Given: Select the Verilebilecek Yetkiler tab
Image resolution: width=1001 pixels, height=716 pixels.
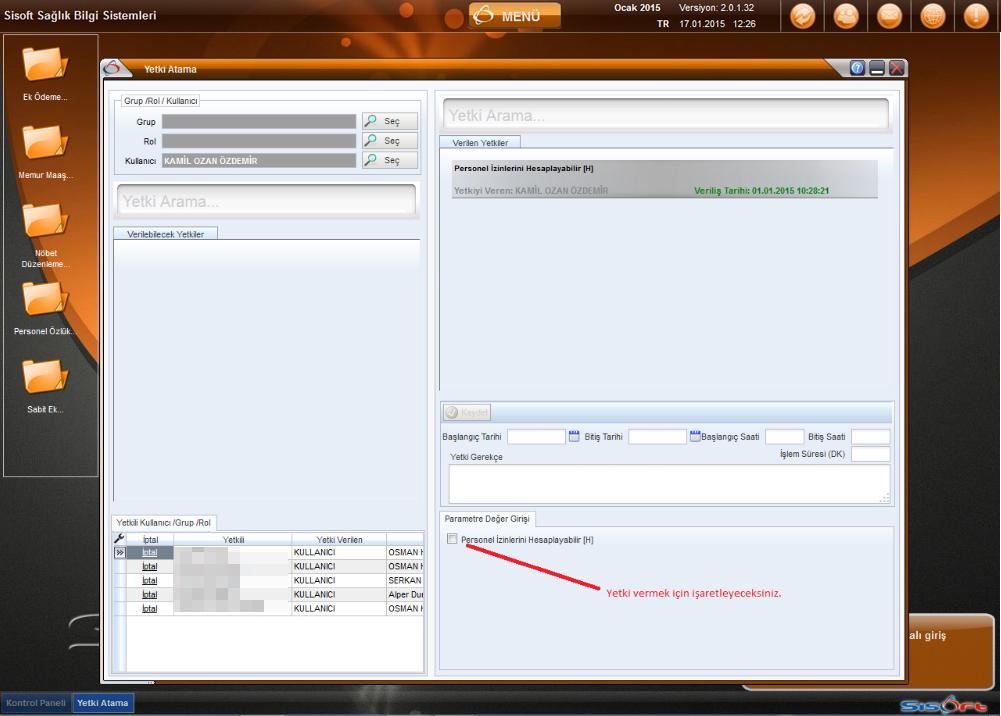Looking at the screenshot, I should click(165, 233).
